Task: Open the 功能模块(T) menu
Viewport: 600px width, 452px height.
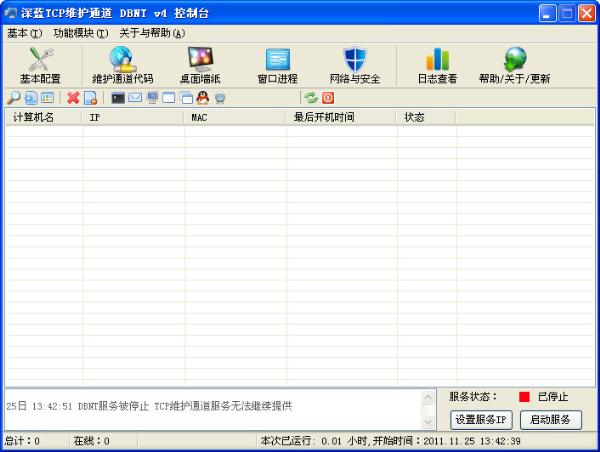Action: [x=80, y=33]
